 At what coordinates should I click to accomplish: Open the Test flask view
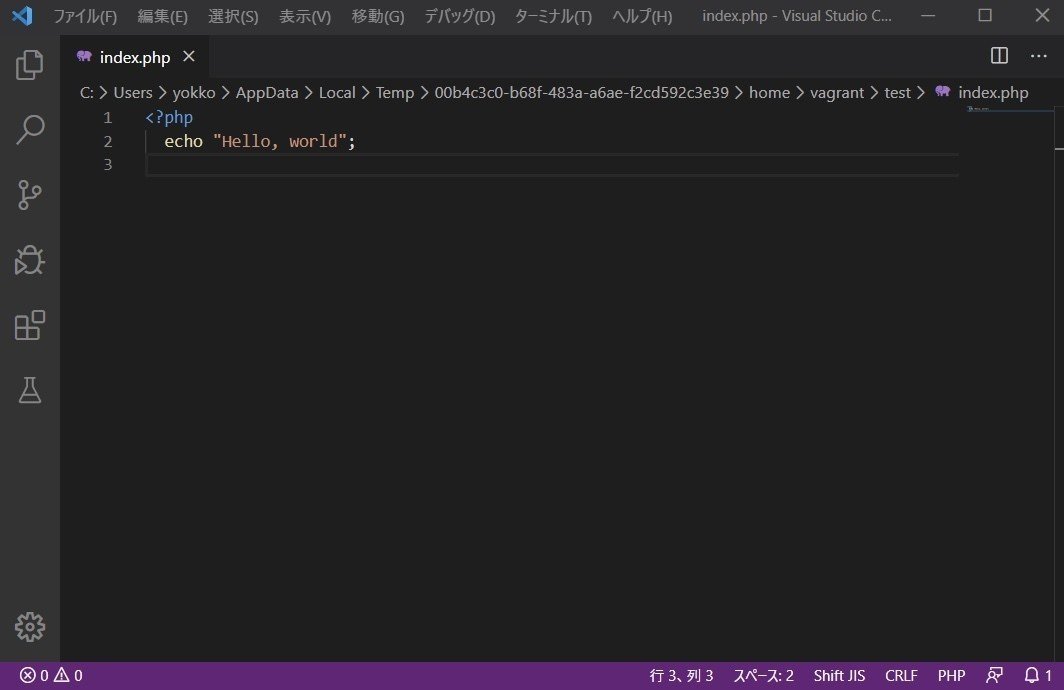29,390
